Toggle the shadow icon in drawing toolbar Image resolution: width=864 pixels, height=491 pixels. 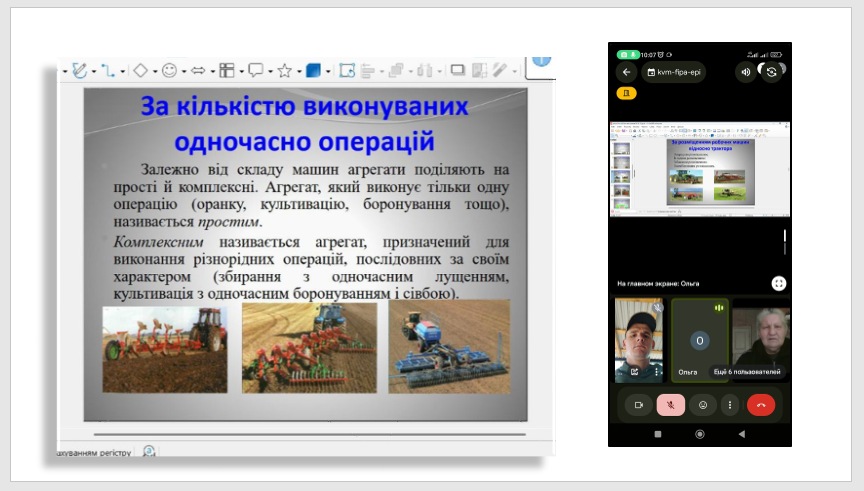tap(458, 70)
